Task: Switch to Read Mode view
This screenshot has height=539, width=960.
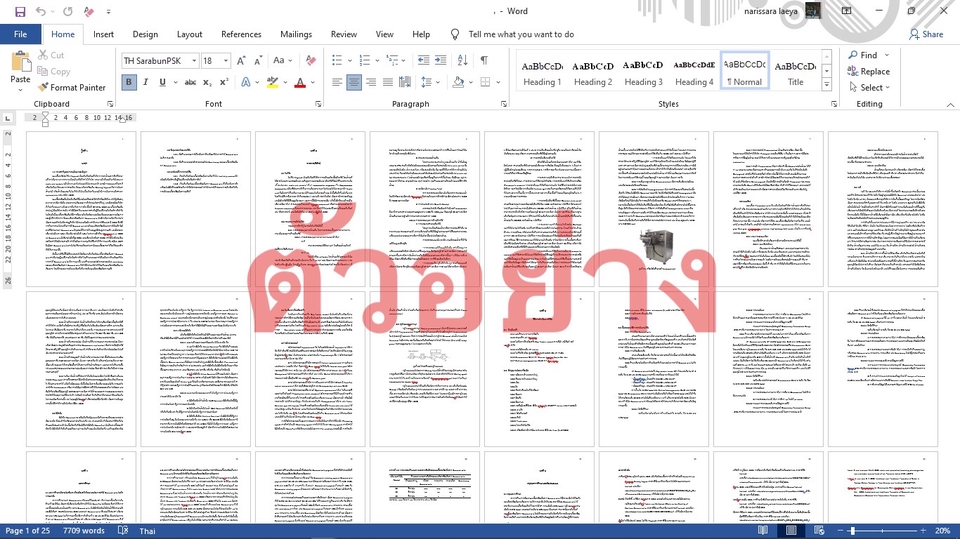Action: coord(763,530)
